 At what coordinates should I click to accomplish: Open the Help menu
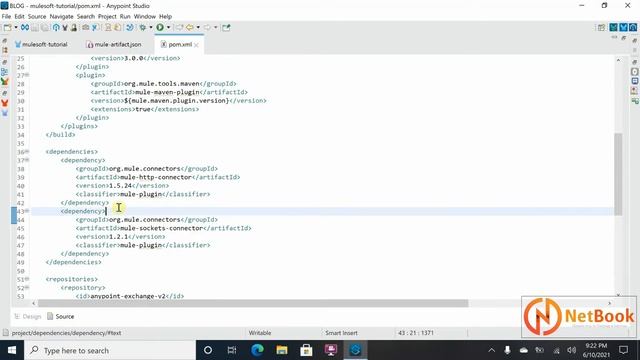coord(165,16)
